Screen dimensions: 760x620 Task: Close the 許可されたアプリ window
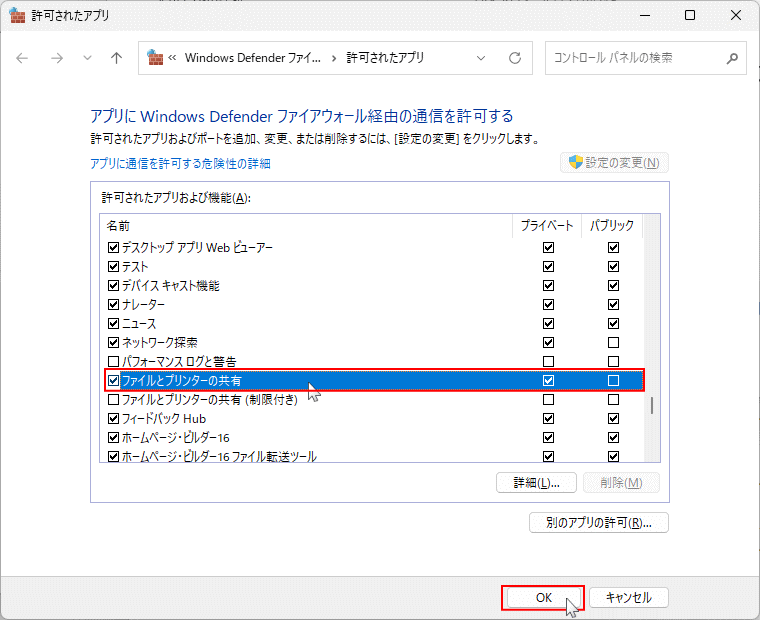pyautogui.click(x=736, y=16)
